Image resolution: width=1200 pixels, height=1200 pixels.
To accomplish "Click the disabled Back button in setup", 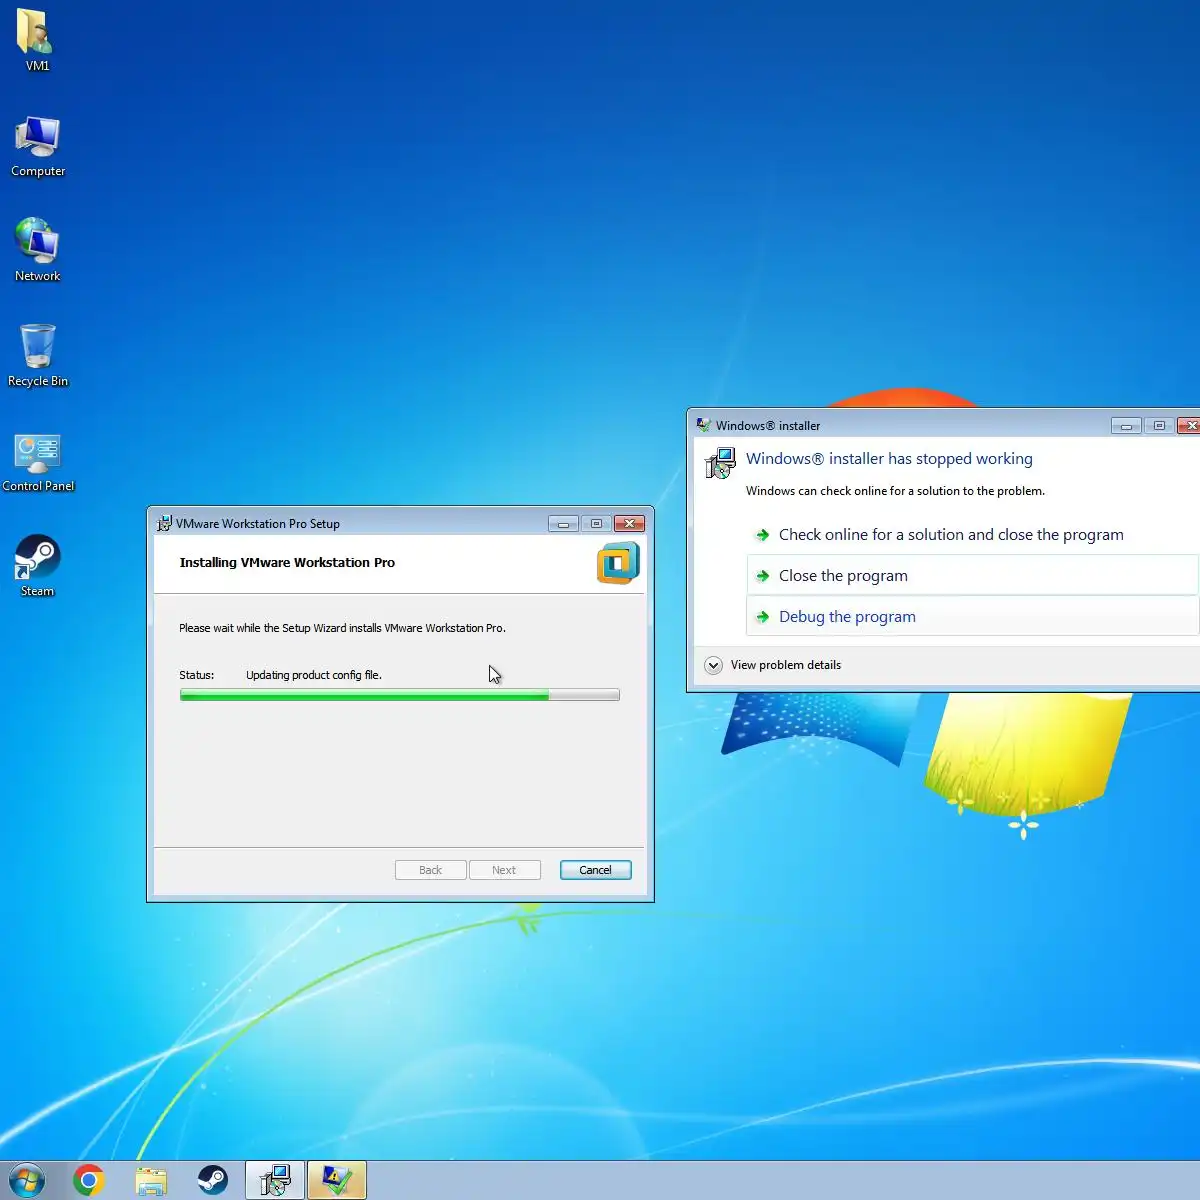I will point(430,870).
